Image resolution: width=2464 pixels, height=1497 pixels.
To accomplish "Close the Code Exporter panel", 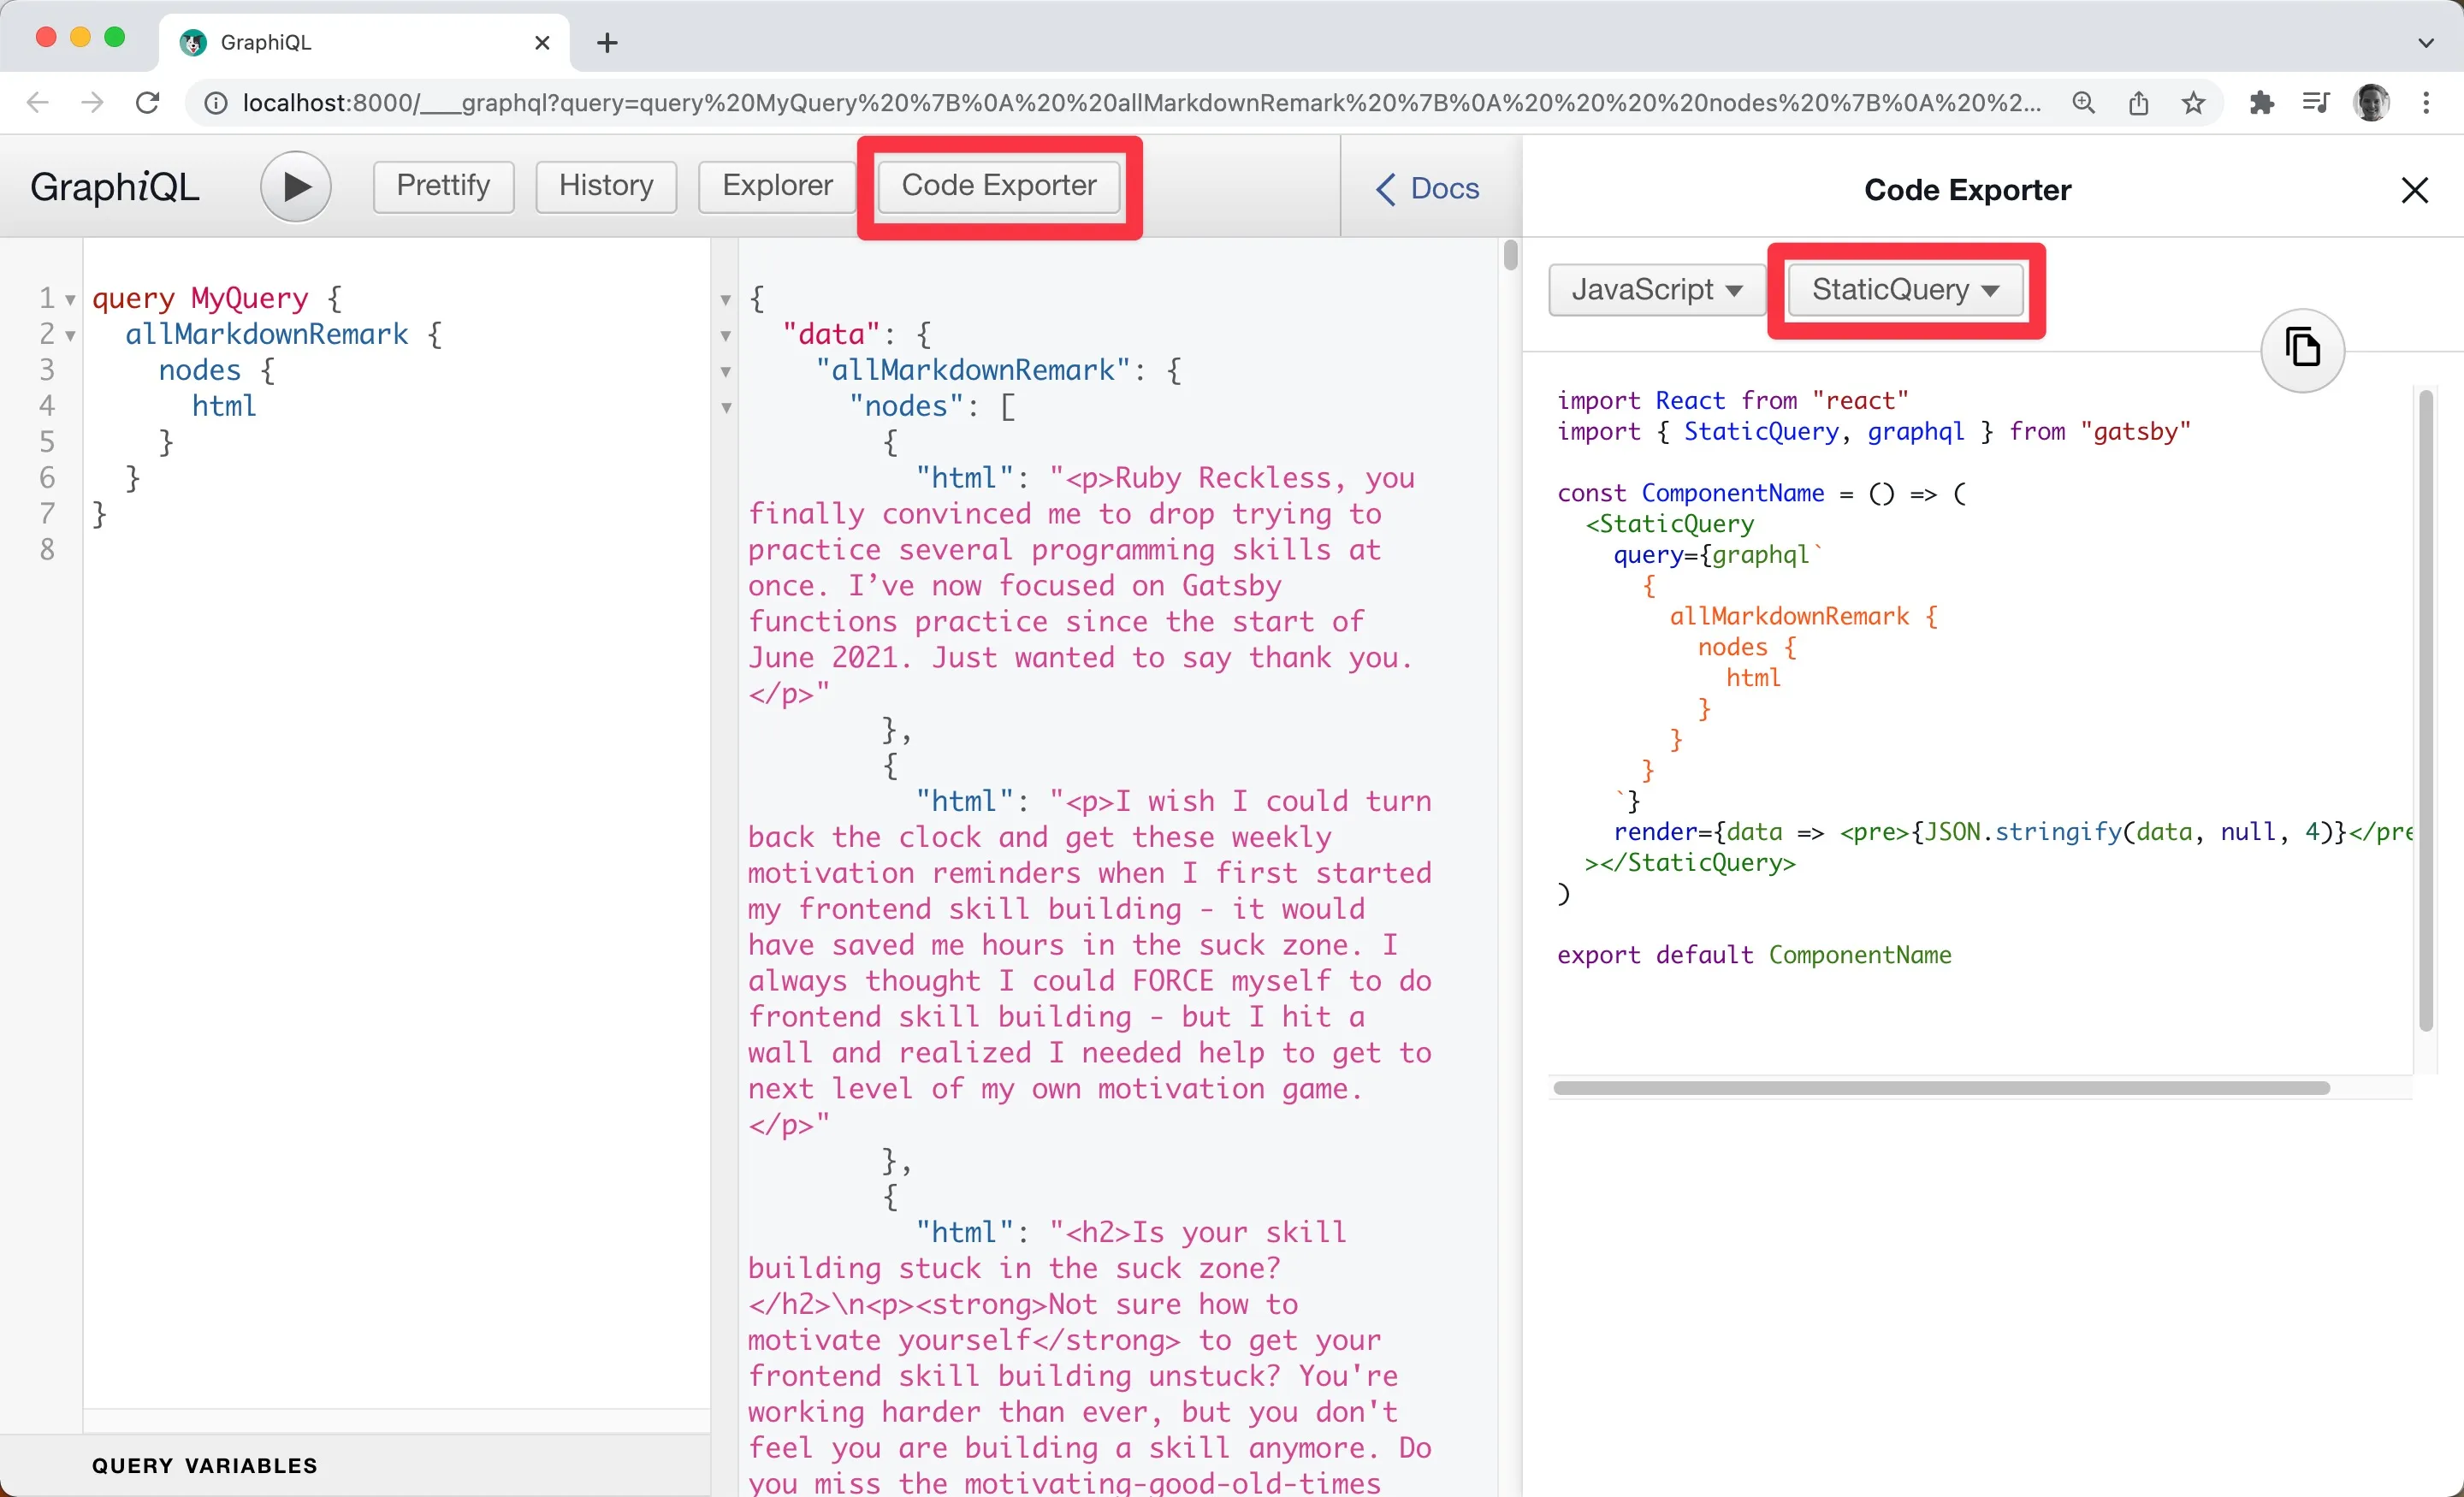I will (2416, 189).
